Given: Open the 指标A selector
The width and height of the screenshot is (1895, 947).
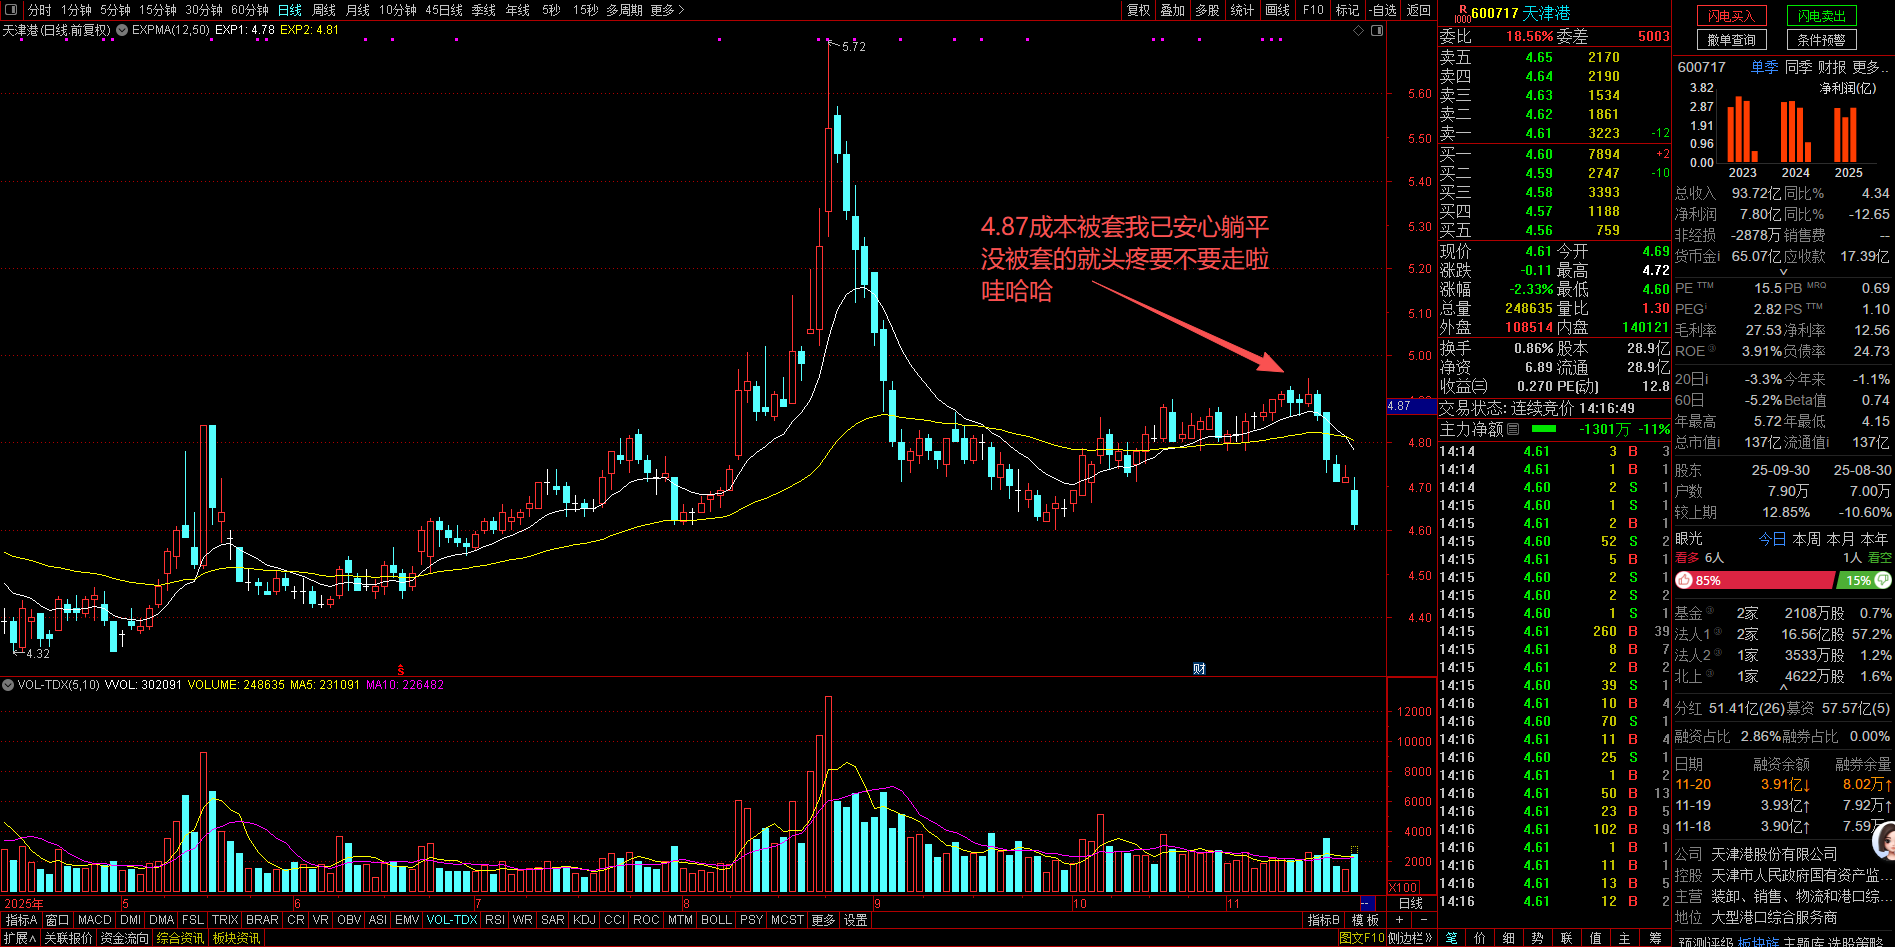Looking at the screenshot, I should coord(21,920).
